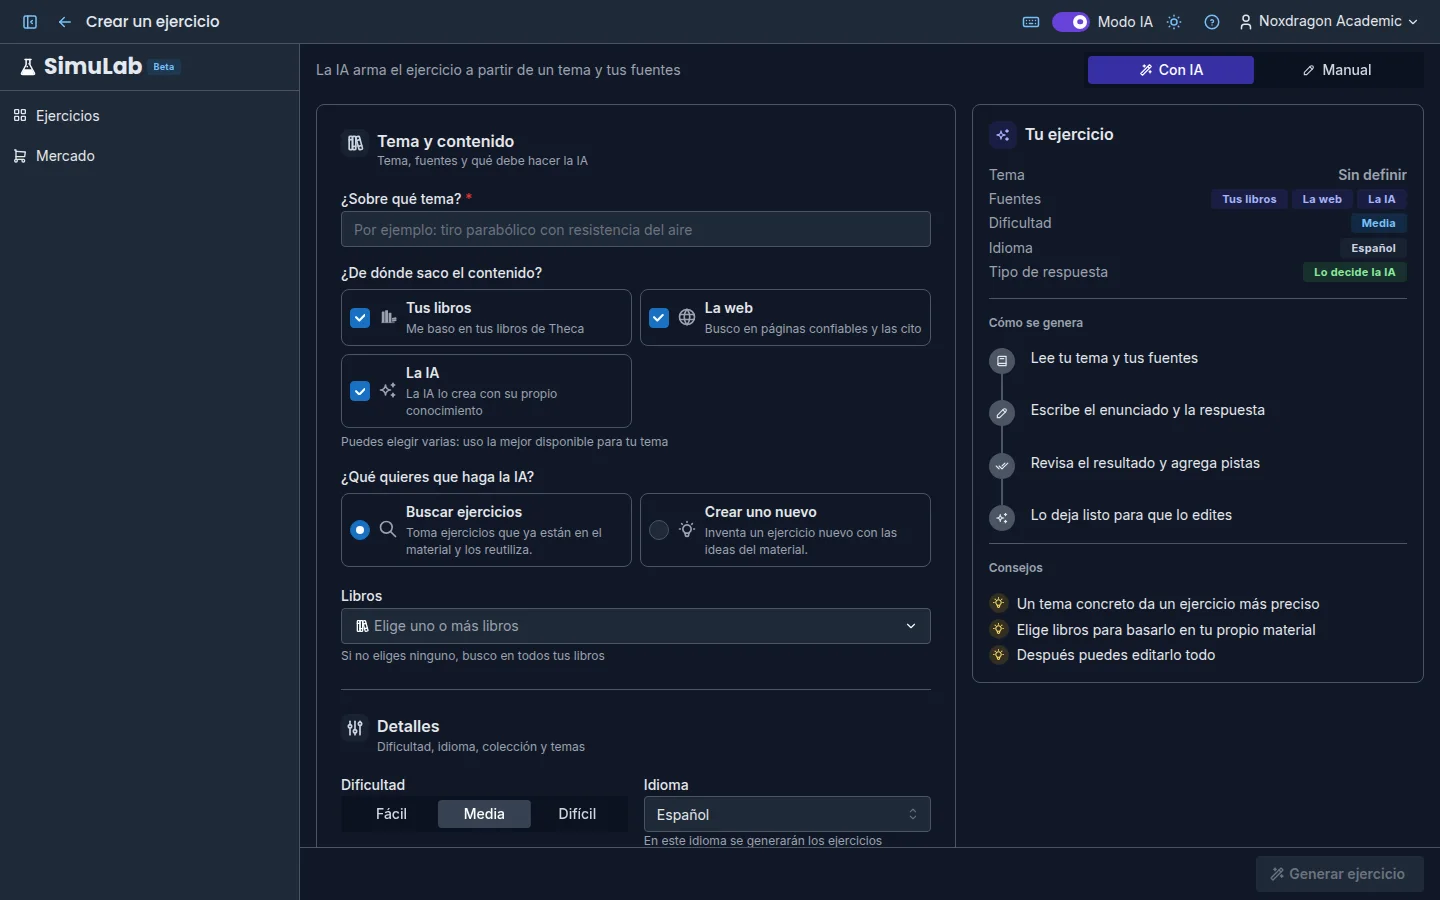Select the Con IA tab

(x=1171, y=70)
